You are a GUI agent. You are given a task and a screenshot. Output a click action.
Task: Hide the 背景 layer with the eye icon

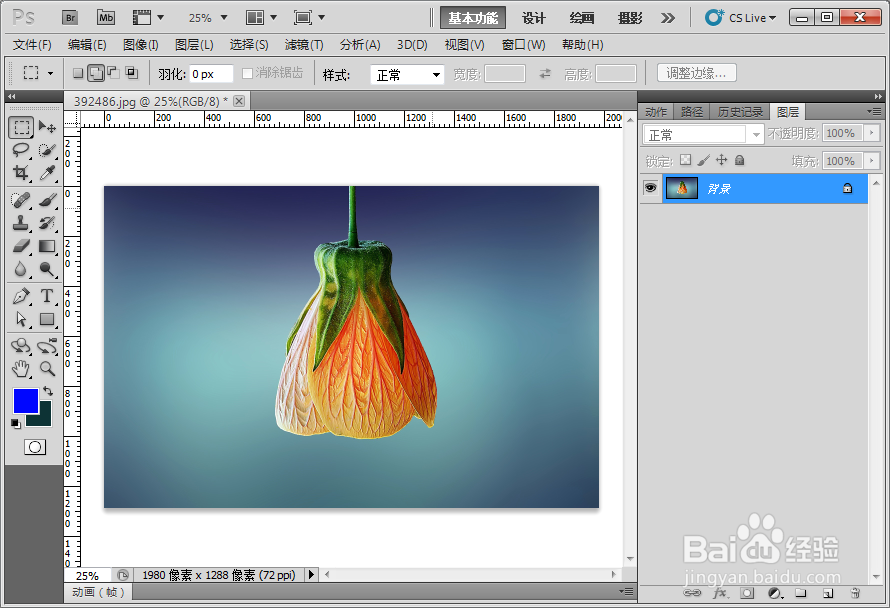pos(650,188)
